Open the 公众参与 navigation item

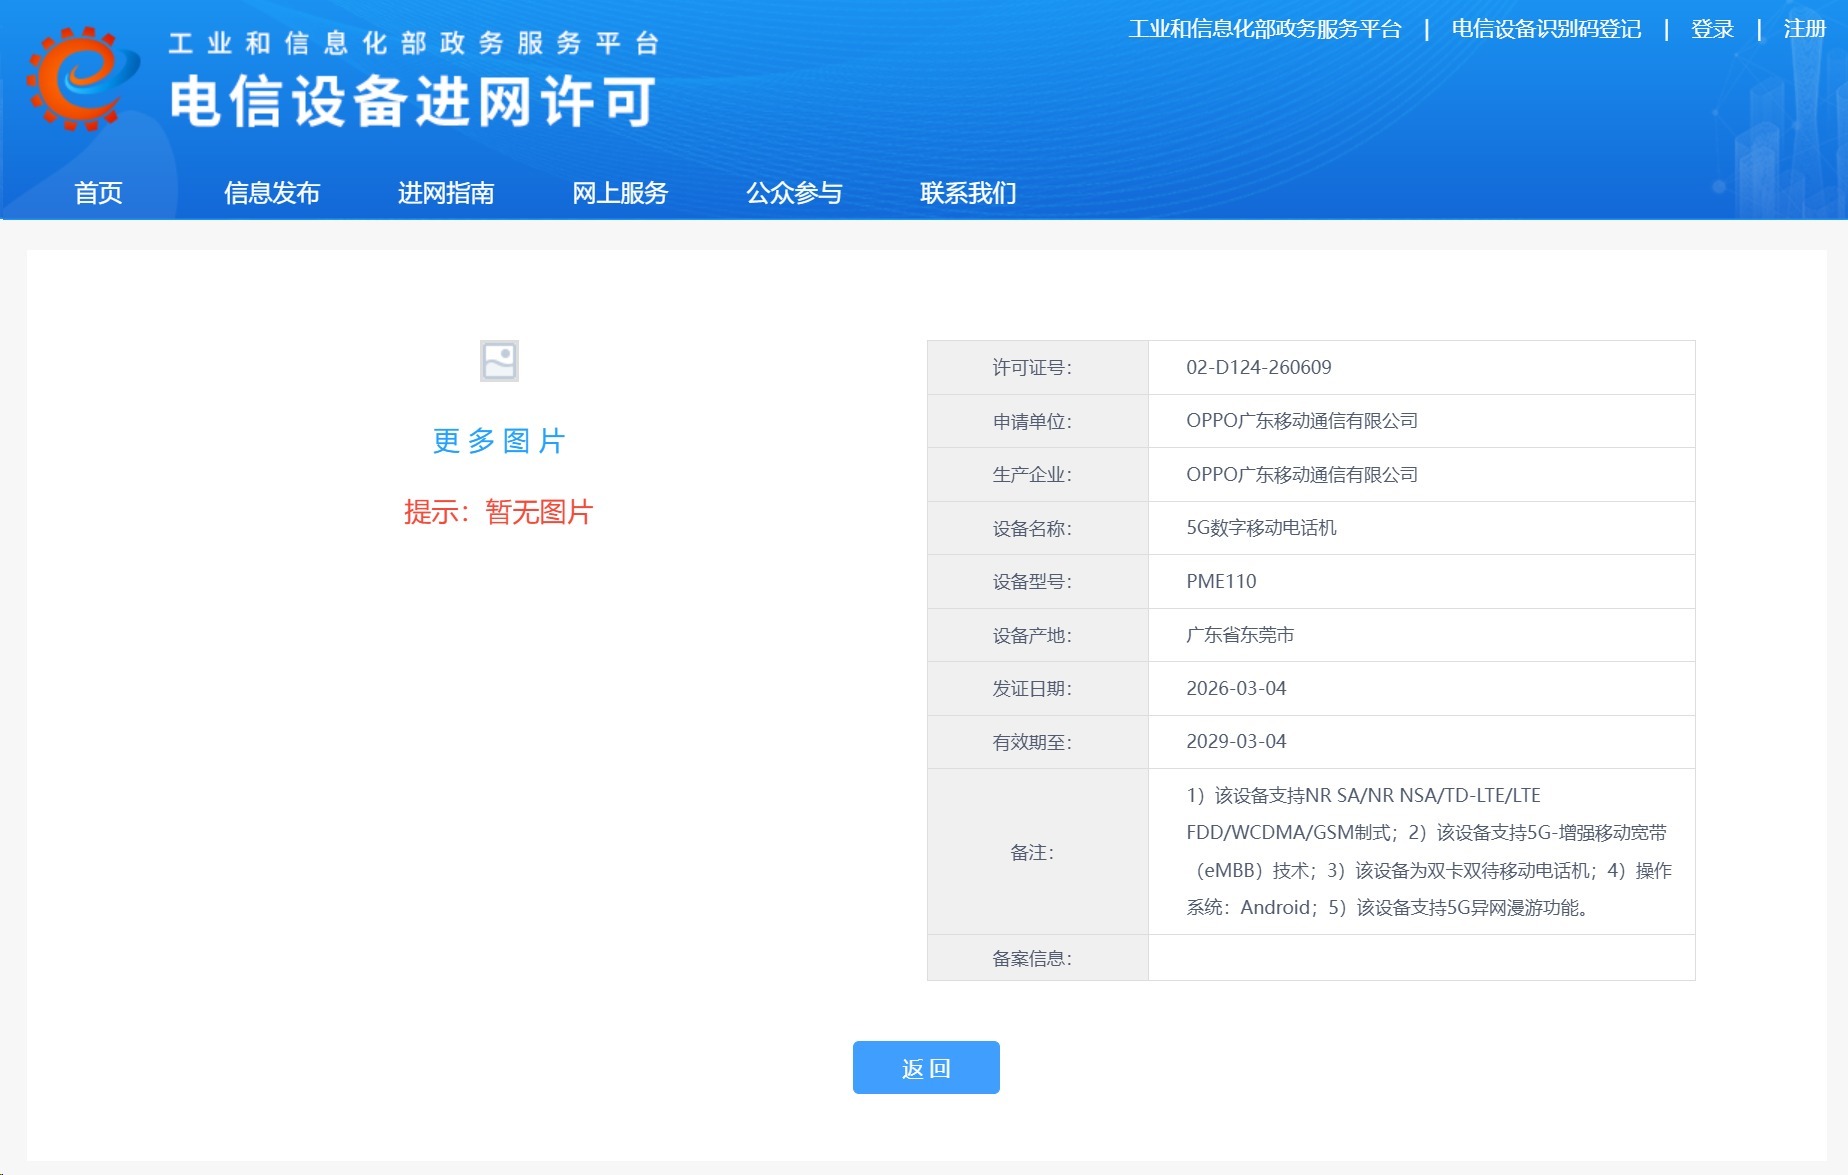[794, 193]
